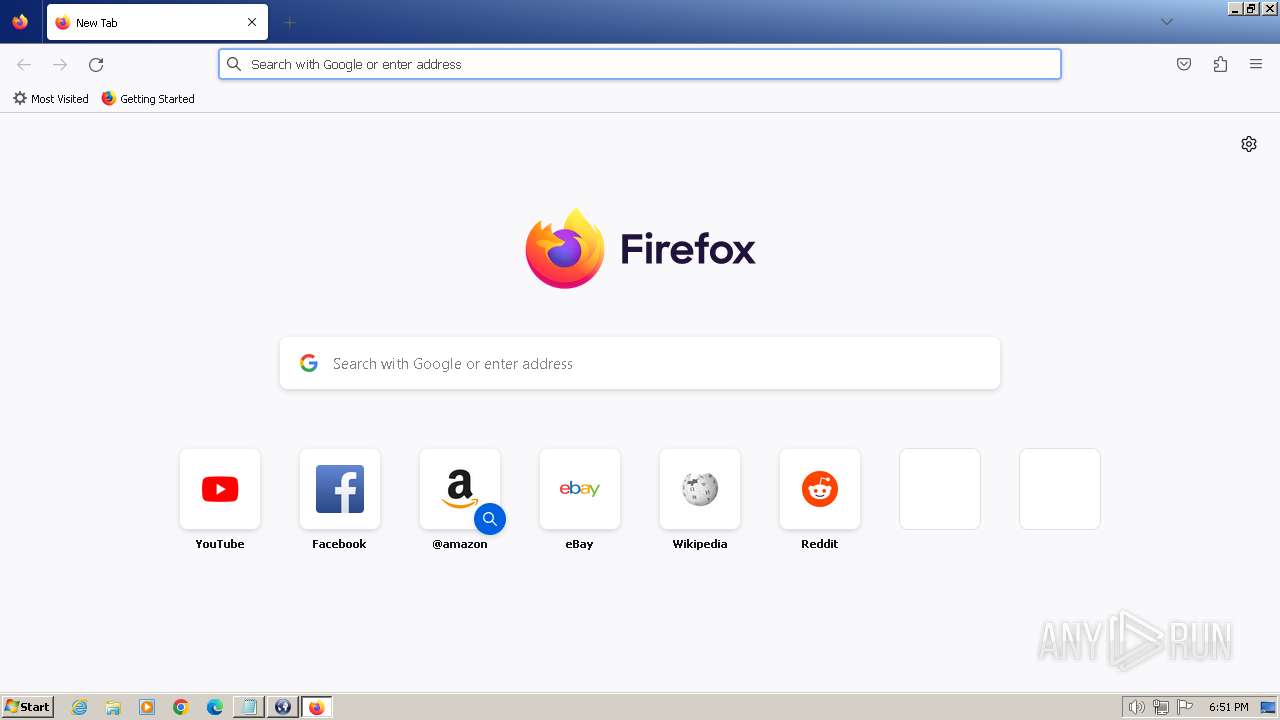Open the network tray icon

(1161, 707)
